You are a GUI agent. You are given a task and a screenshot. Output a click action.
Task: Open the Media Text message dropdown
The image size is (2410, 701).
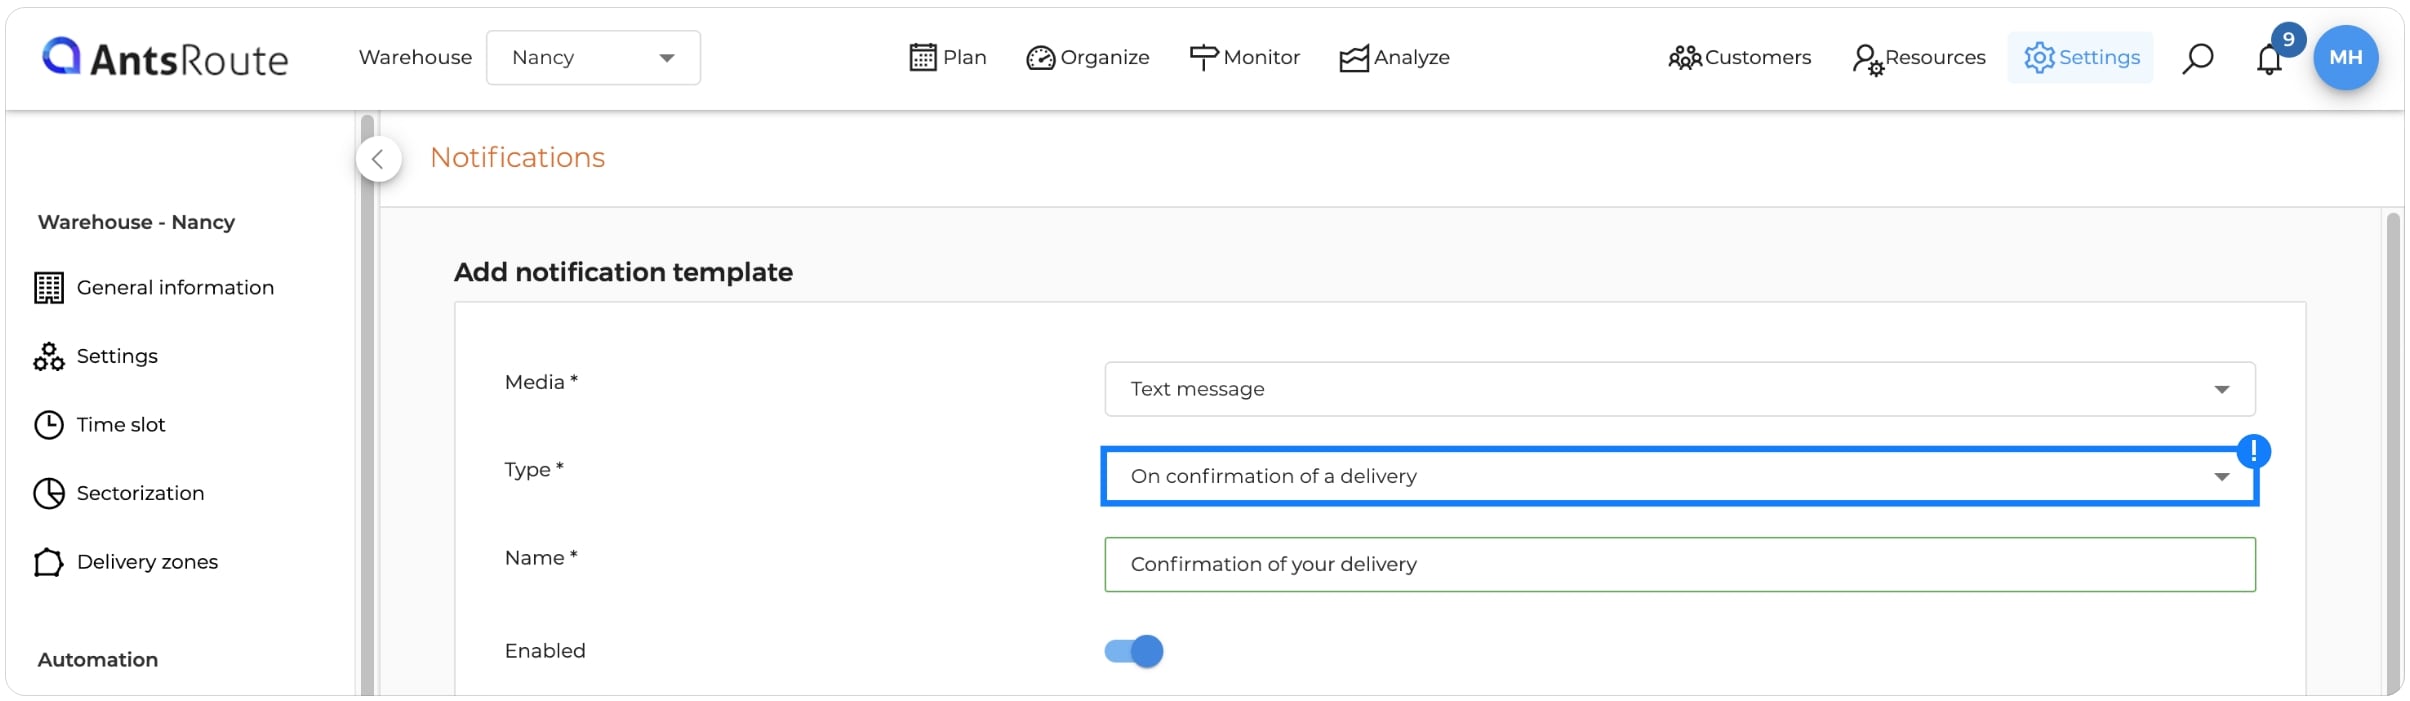tap(1679, 389)
